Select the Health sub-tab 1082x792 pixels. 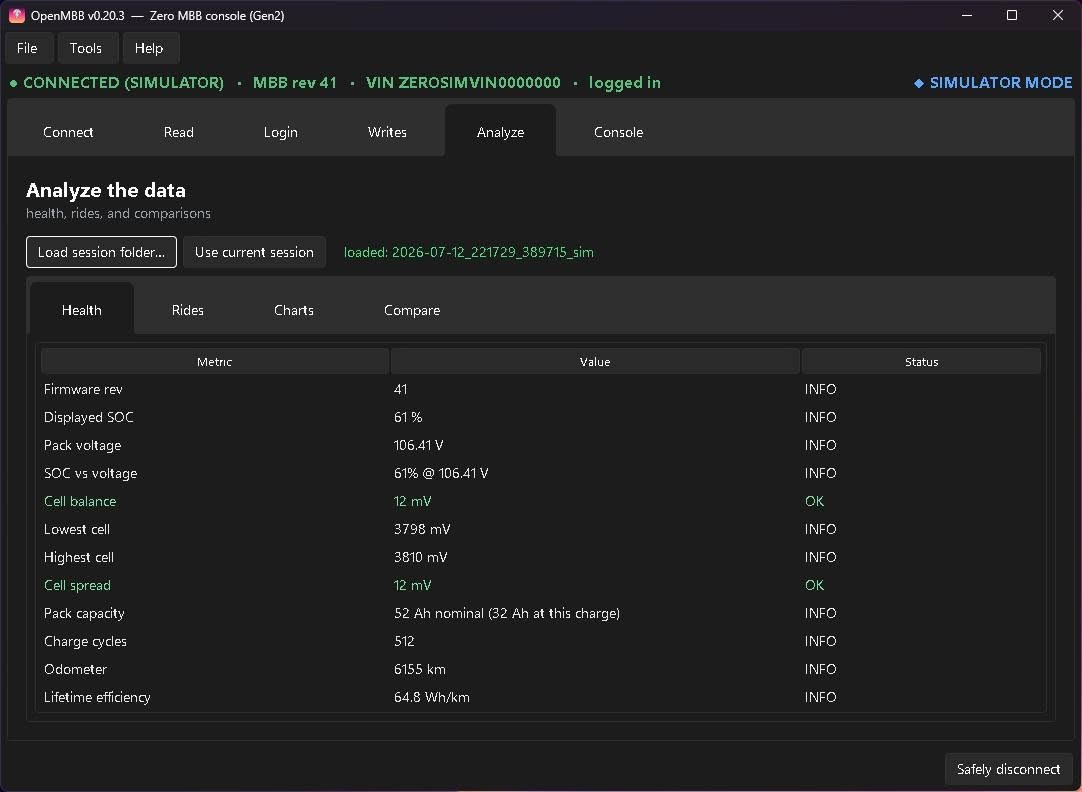[x=81, y=310]
